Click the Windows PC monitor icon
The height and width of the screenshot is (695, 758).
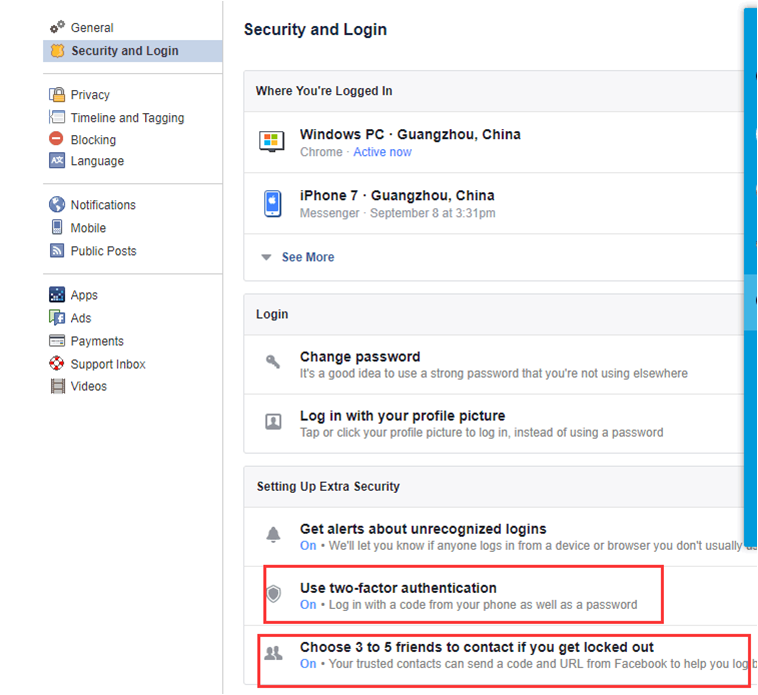[x=272, y=141]
